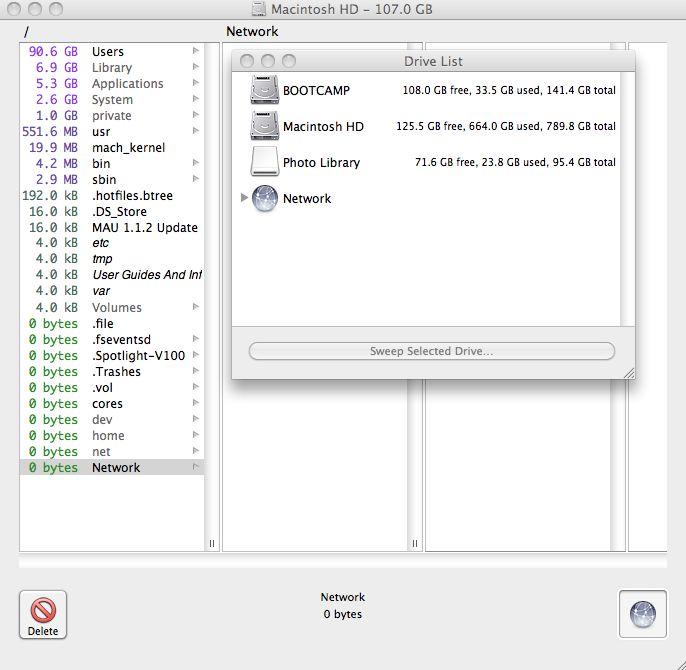This screenshot has width=686, height=670.
Task: Click the globe icon button at bottom right
Action: [642, 614]
